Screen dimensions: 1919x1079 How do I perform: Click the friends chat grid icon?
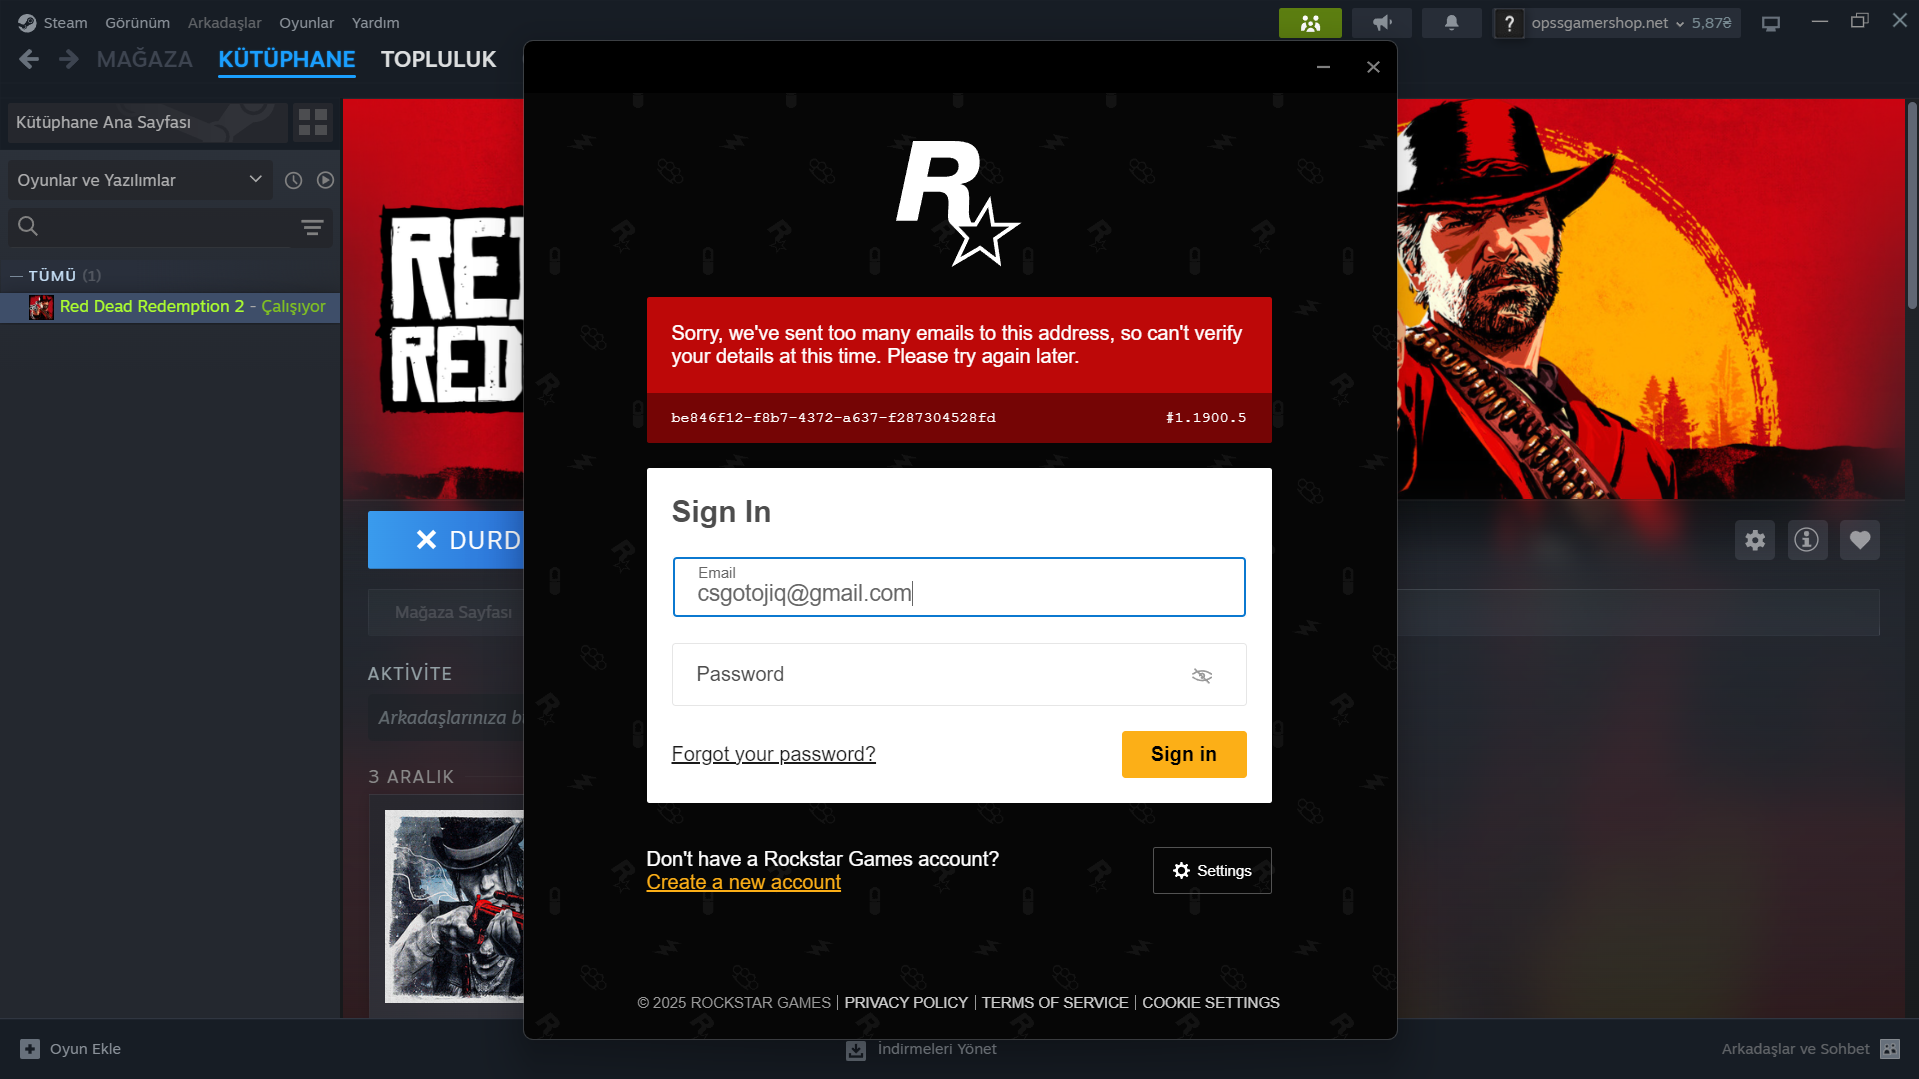(x=1890, y=1049)
